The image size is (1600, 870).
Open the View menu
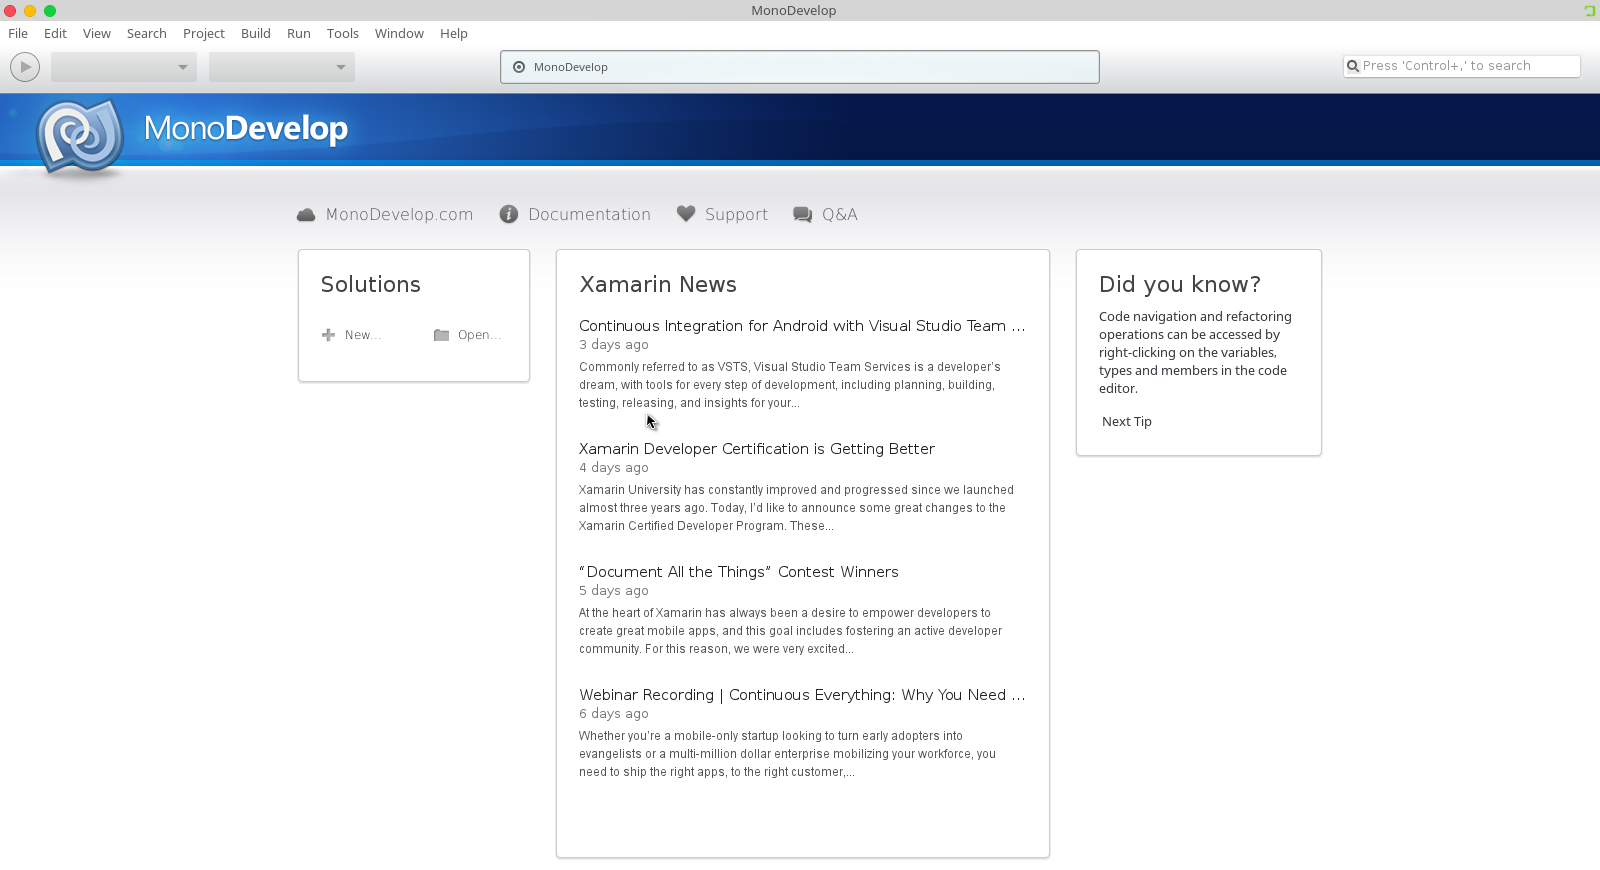[97, 33]
